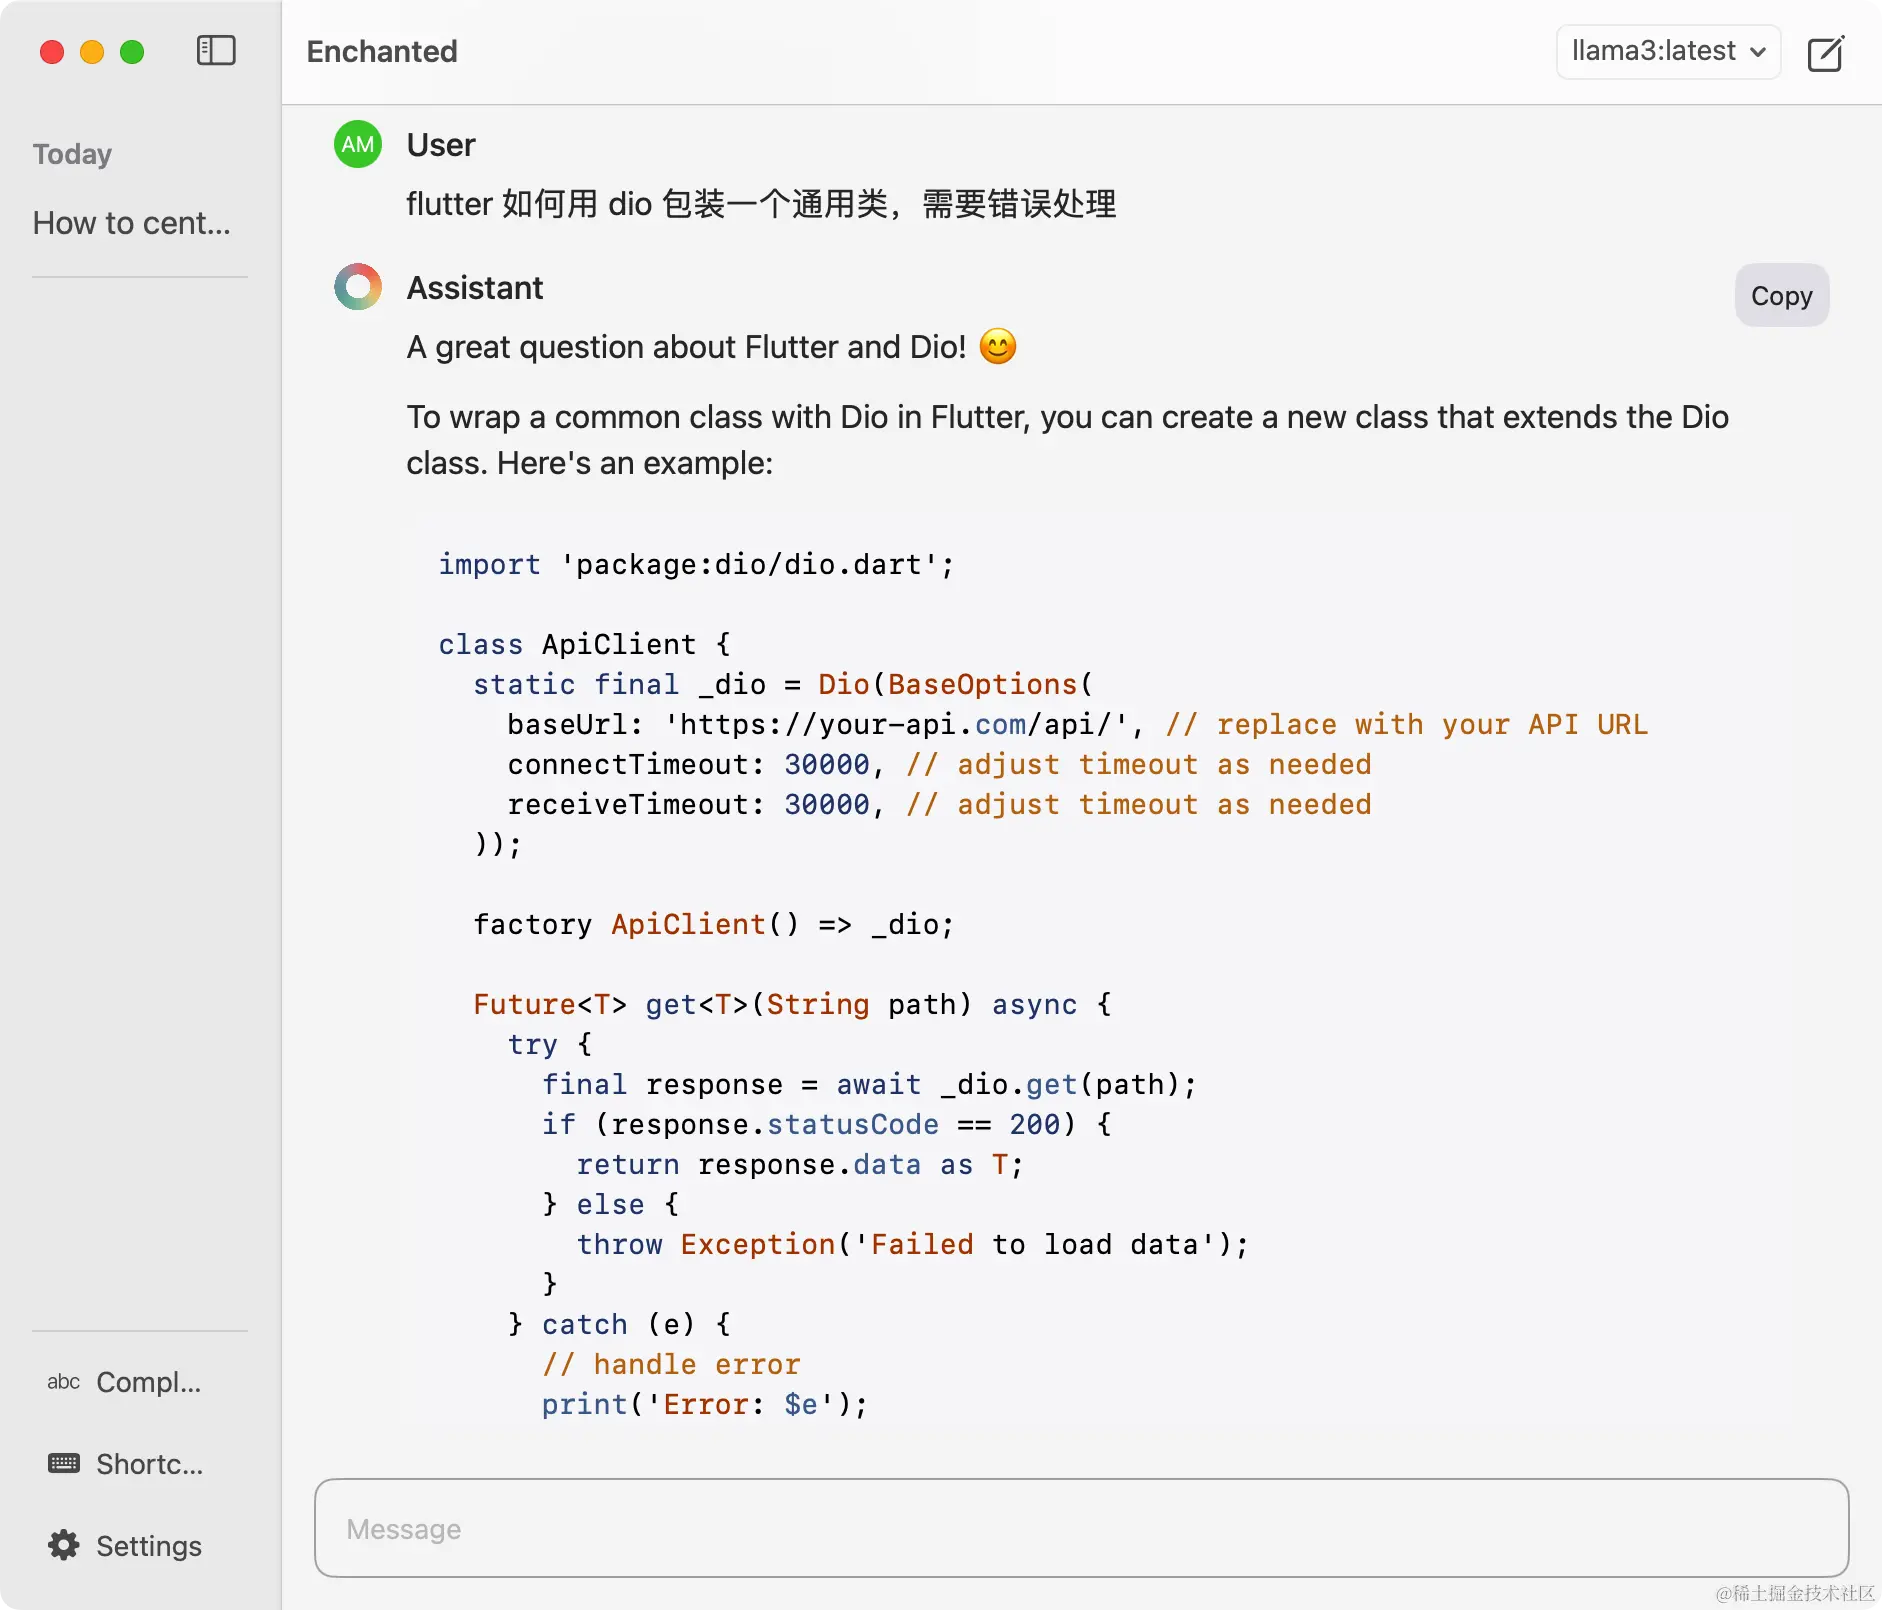Open the llama3:latest model dropdown

[x=1668, y=51]
